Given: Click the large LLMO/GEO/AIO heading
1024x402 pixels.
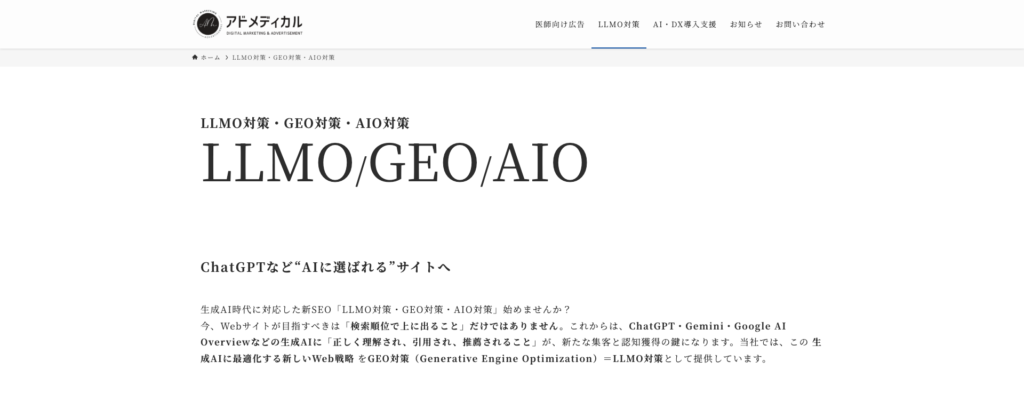Looking at the screenshot, I should tap(395, 163).
